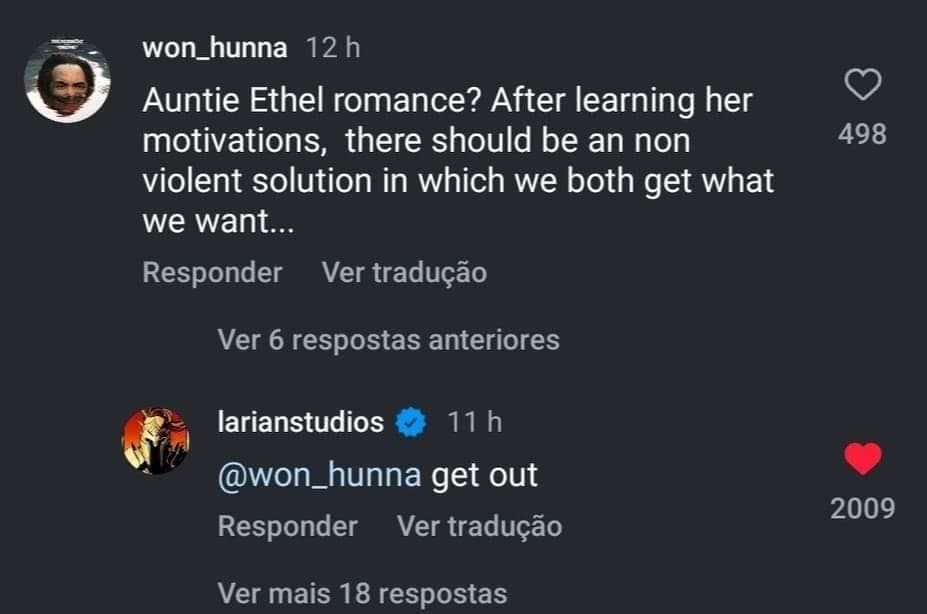The height and width of the screenshot is (614, 927).
Task: Reply to won_hunna's comment with Responder
Action: (212, 272)
